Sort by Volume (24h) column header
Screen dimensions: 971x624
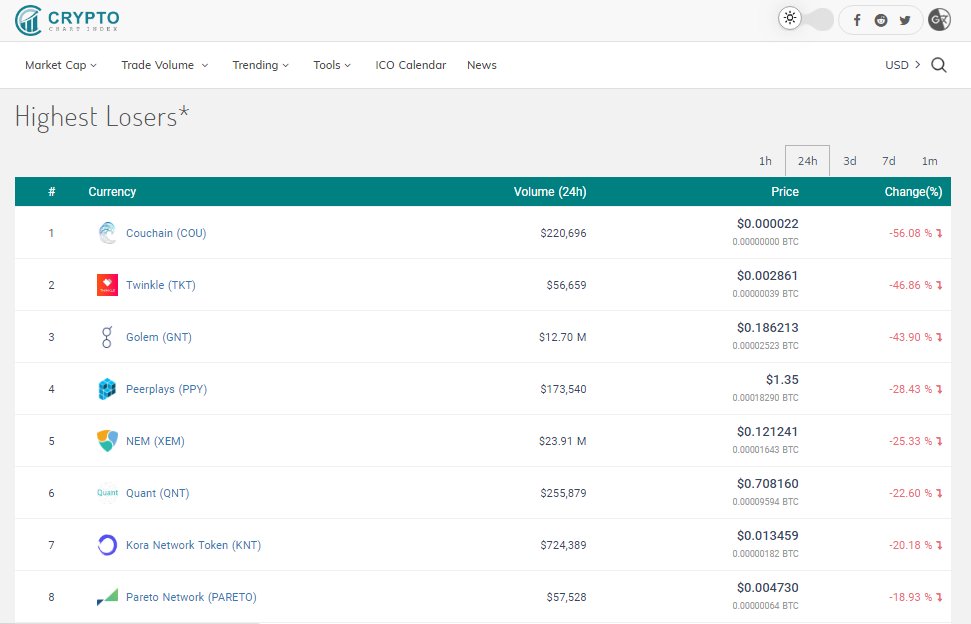550,192
